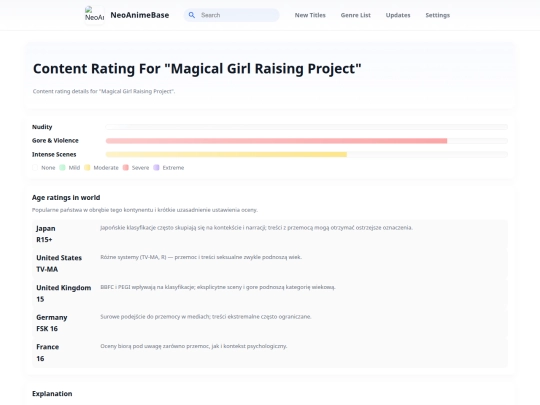The height and width of the screenshot is (405, 540).
Task: Click the search magnifier icon
Action: point(192,15)
